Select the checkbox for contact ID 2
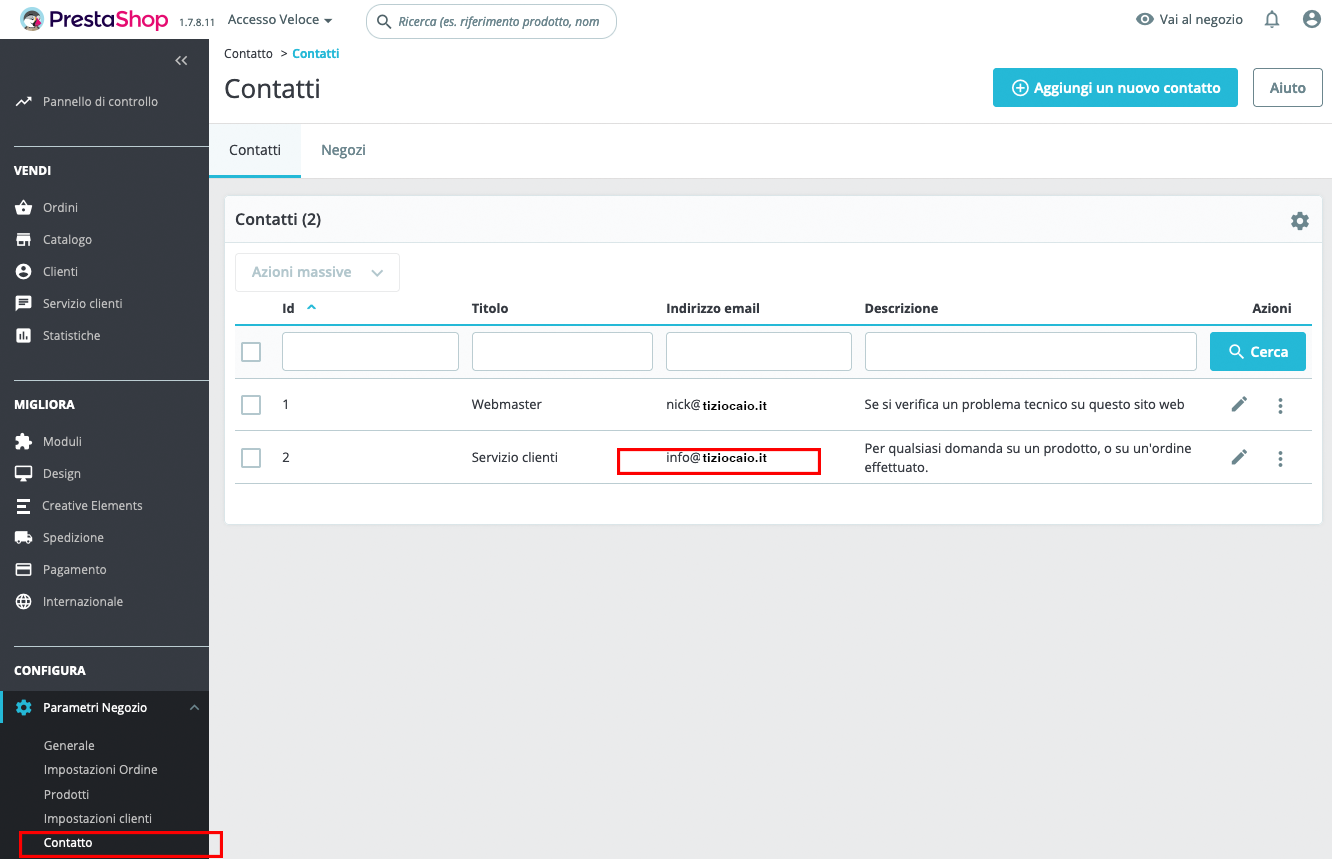1332x859 pixels. click(251, 458)
